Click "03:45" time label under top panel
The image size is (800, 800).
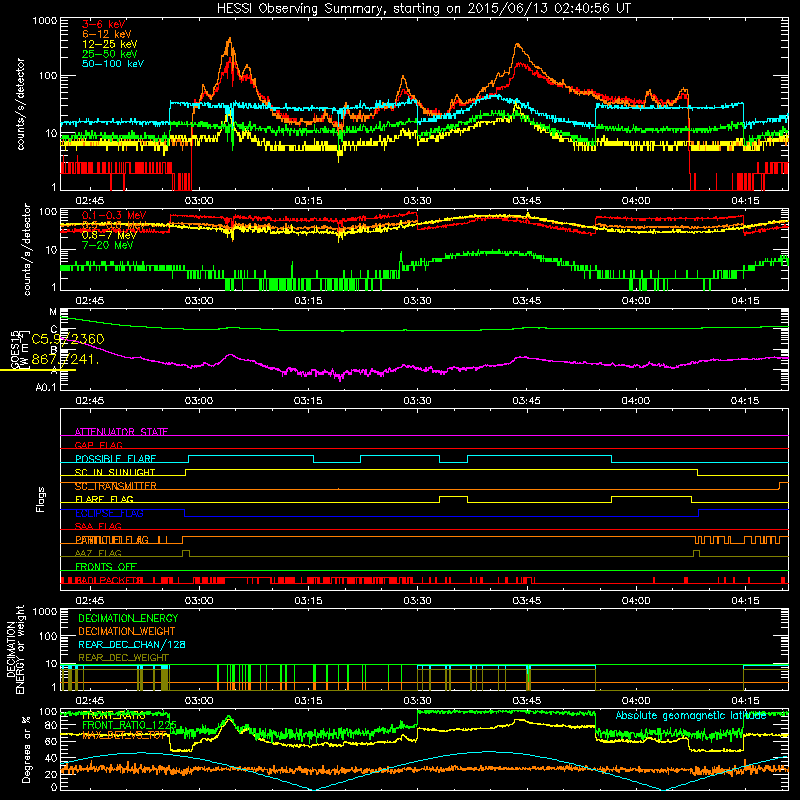(527, 201)
